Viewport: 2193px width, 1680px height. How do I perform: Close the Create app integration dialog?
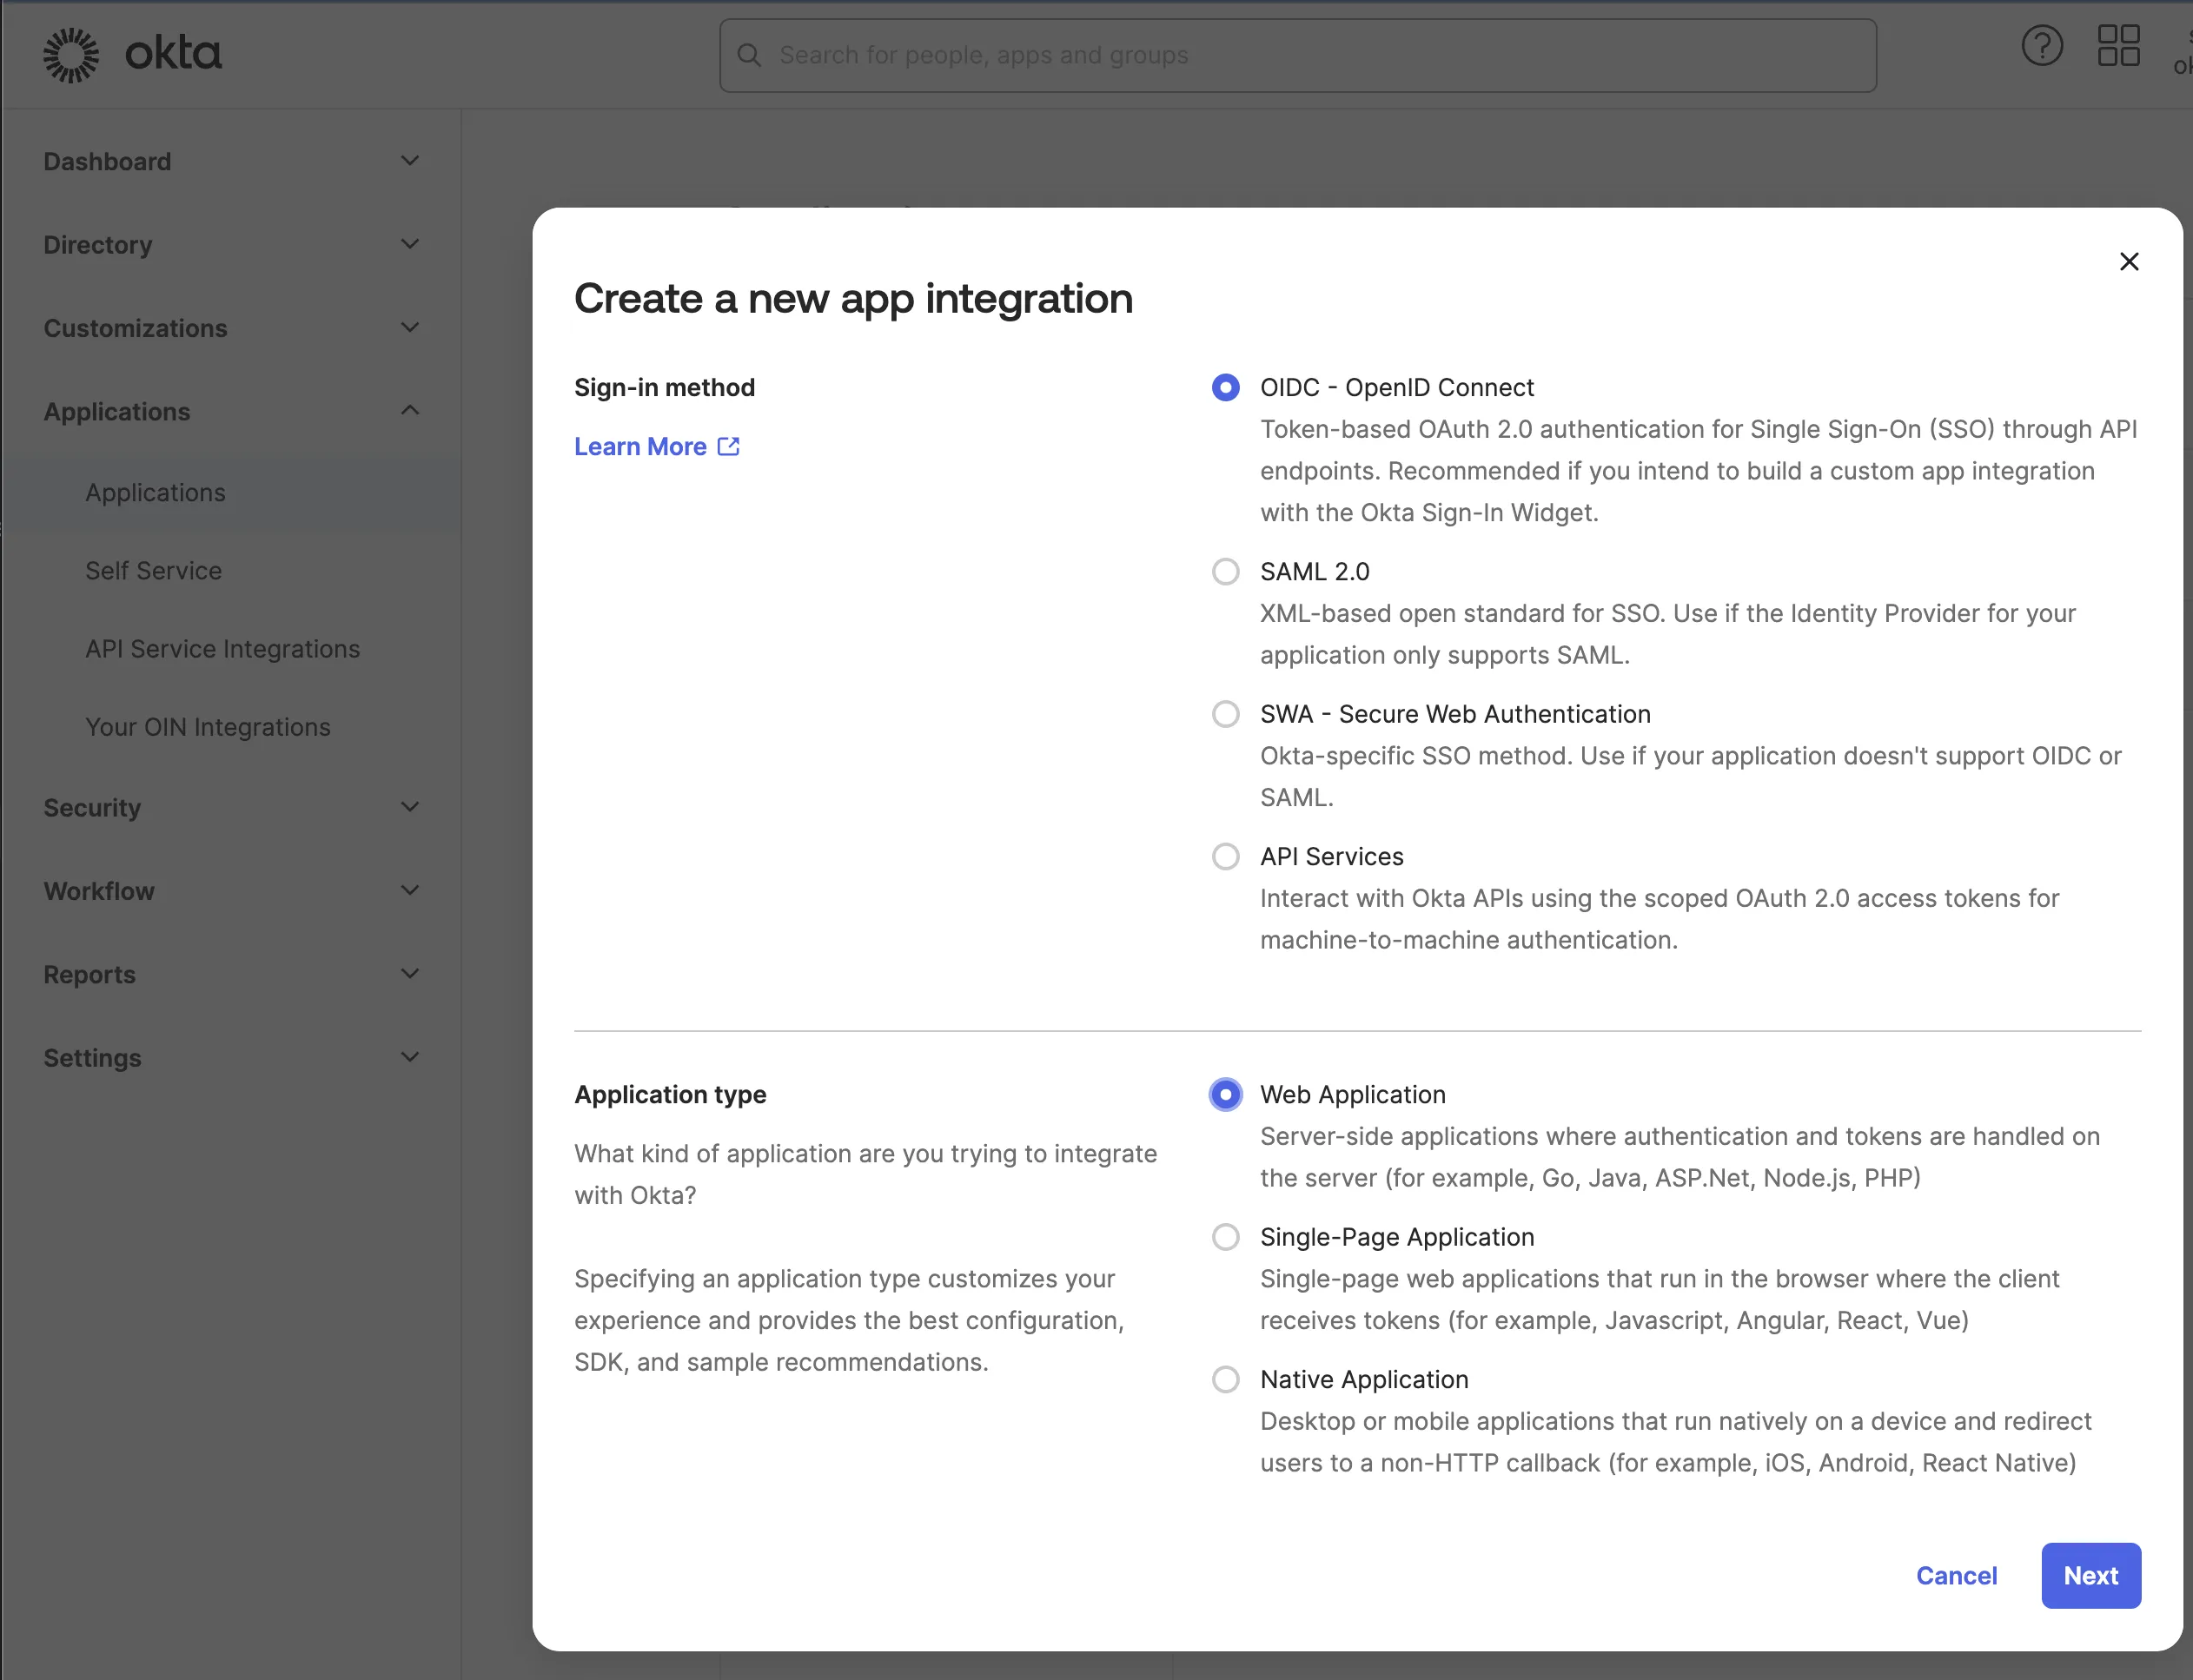pos(2128,261)
